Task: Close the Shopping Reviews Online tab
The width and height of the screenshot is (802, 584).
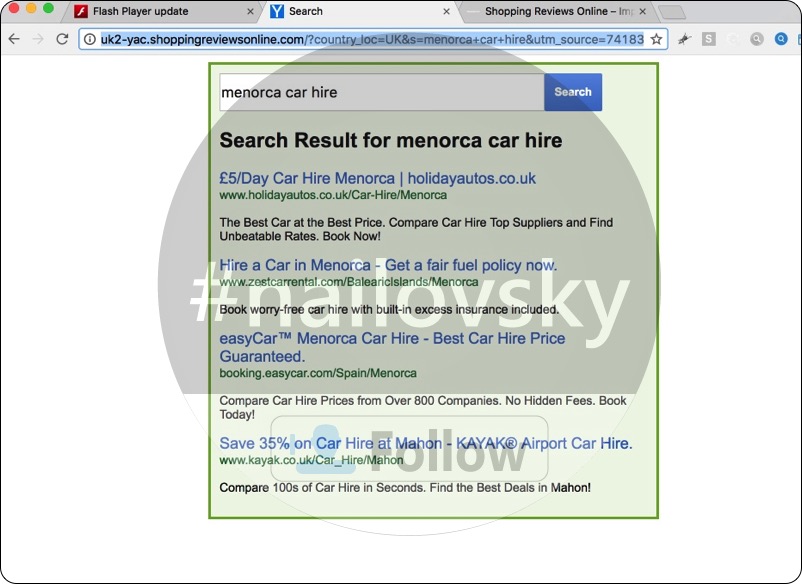Action: 641,12
